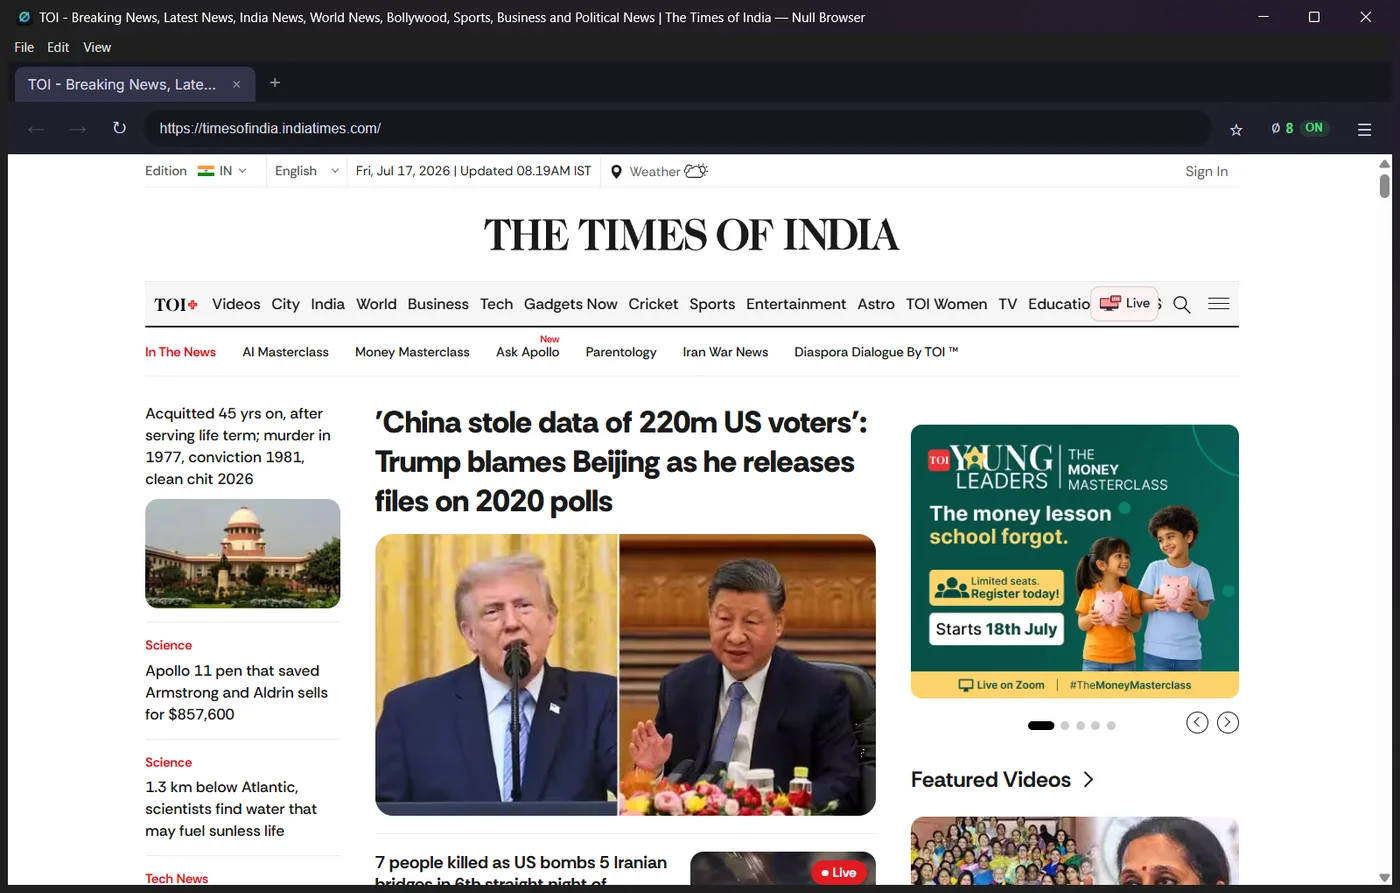Image resolution: width=1400 pixels, height=893 pixels.
Task: Expand Featured Videos with its chevron
Action: pos(1089,780)
